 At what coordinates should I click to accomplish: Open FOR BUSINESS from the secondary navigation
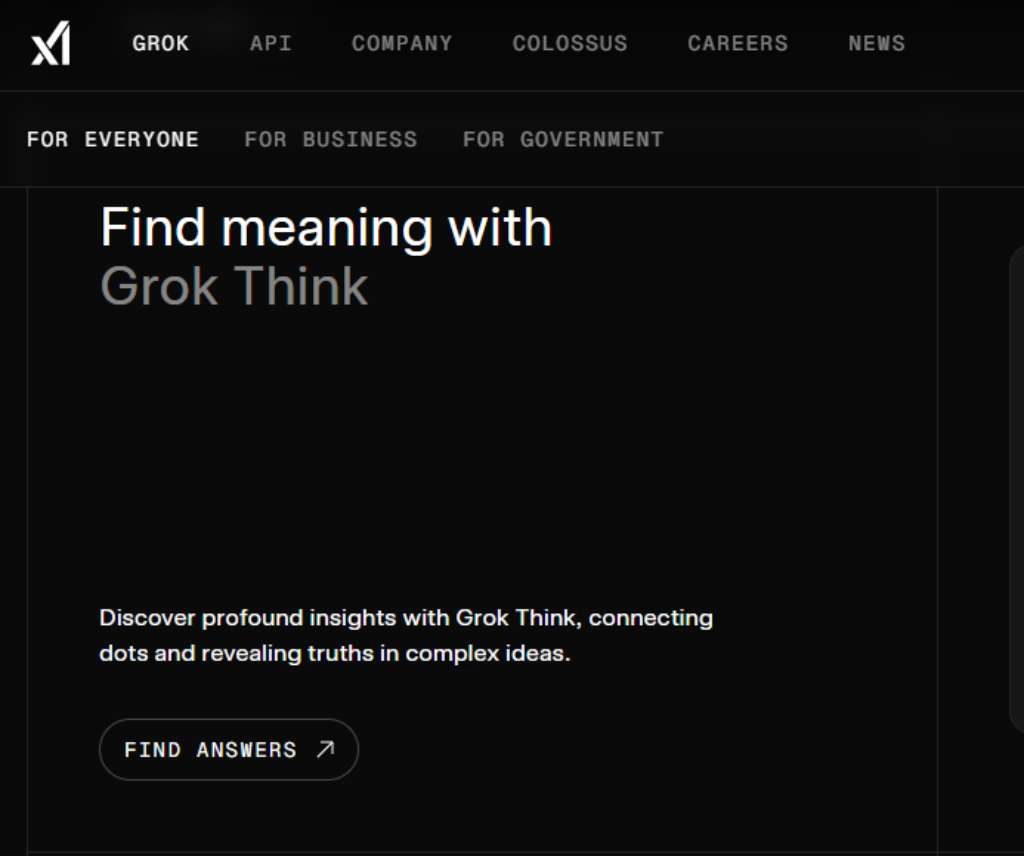coord(330,139)
